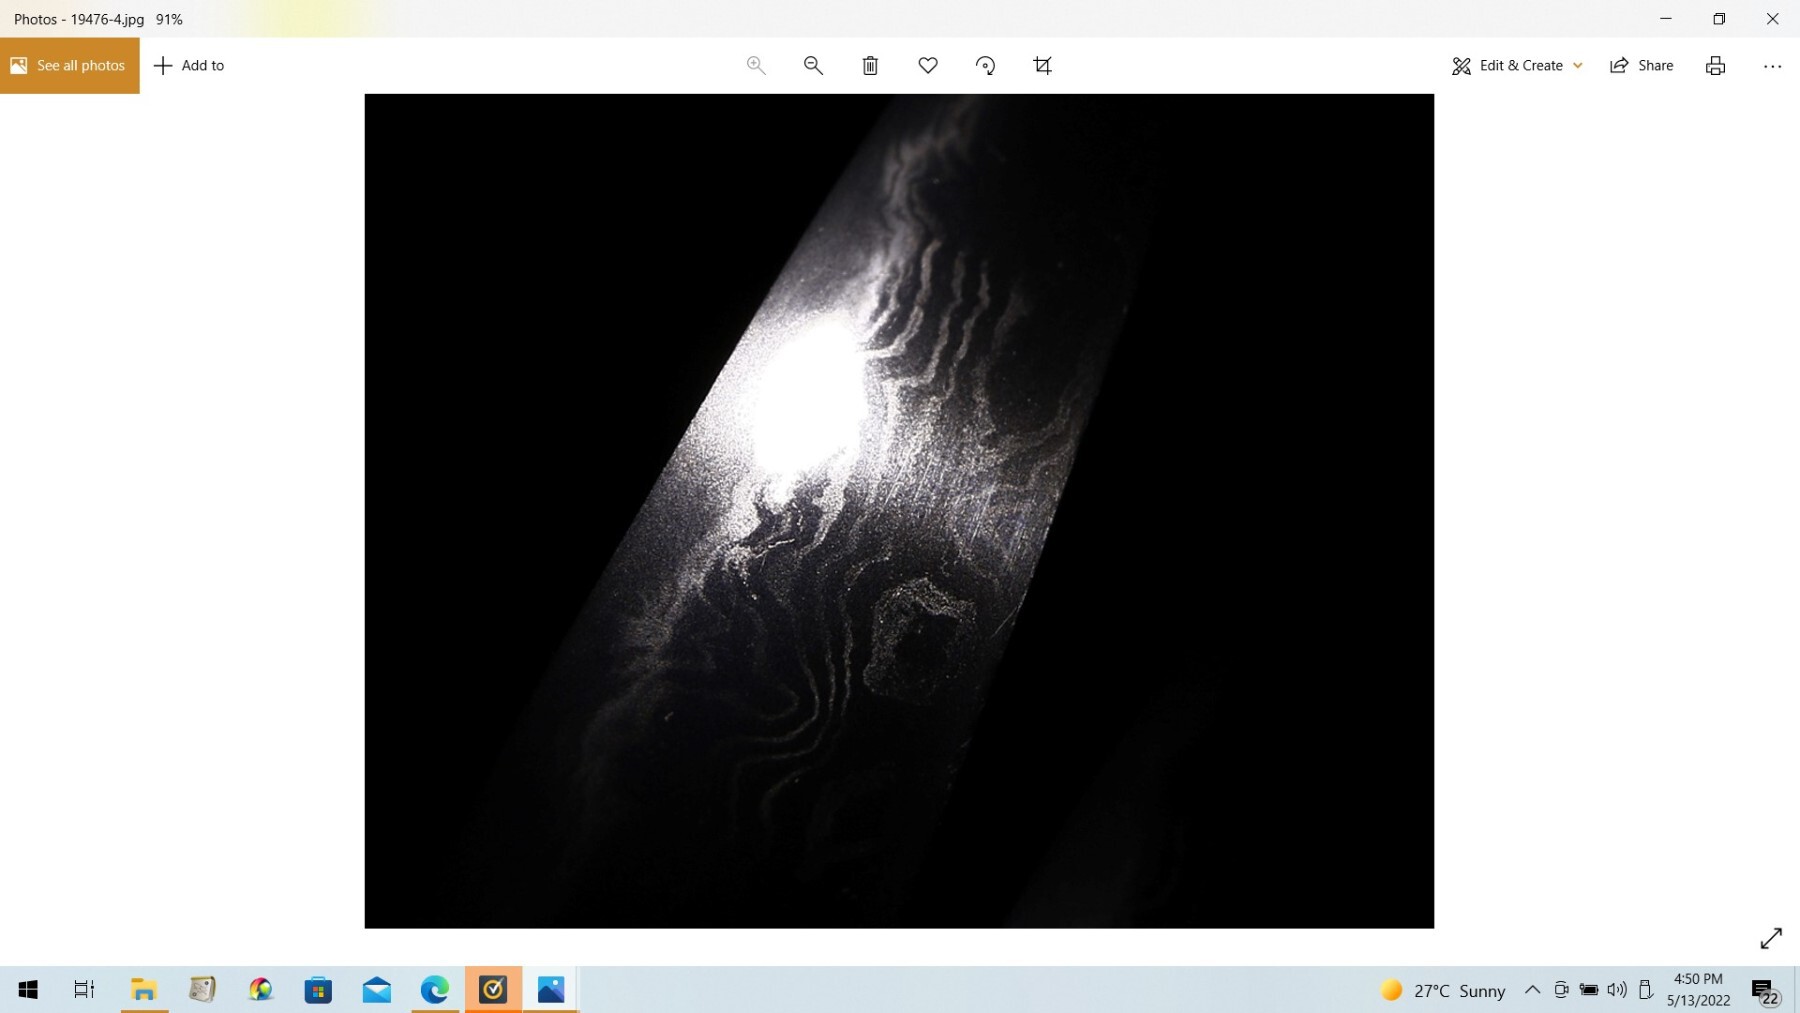The height and width of the screenshot is (1013, 1800).
Task: Click the Meet Now tray icon
Action: (1561, 990)
